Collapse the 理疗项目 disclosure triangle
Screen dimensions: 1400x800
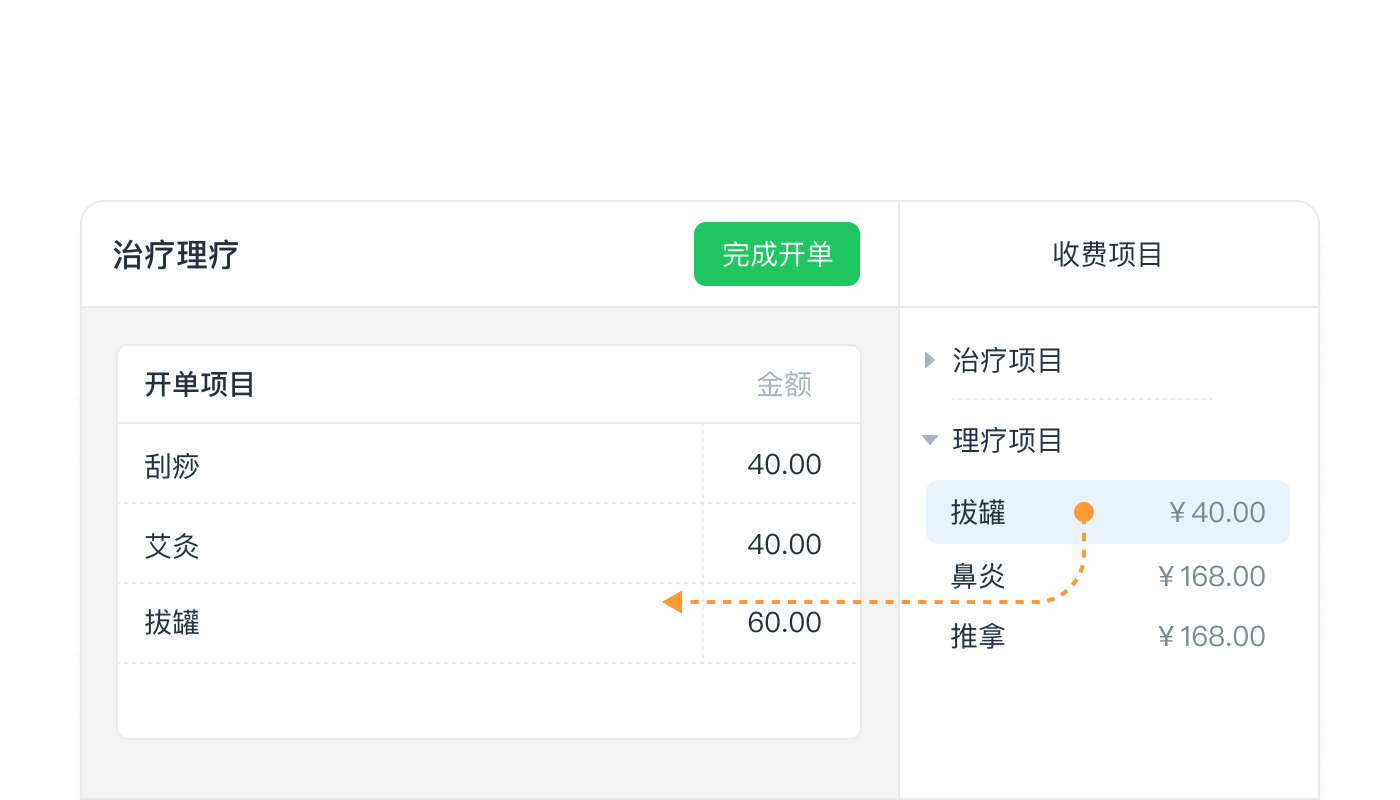[930, 440]
